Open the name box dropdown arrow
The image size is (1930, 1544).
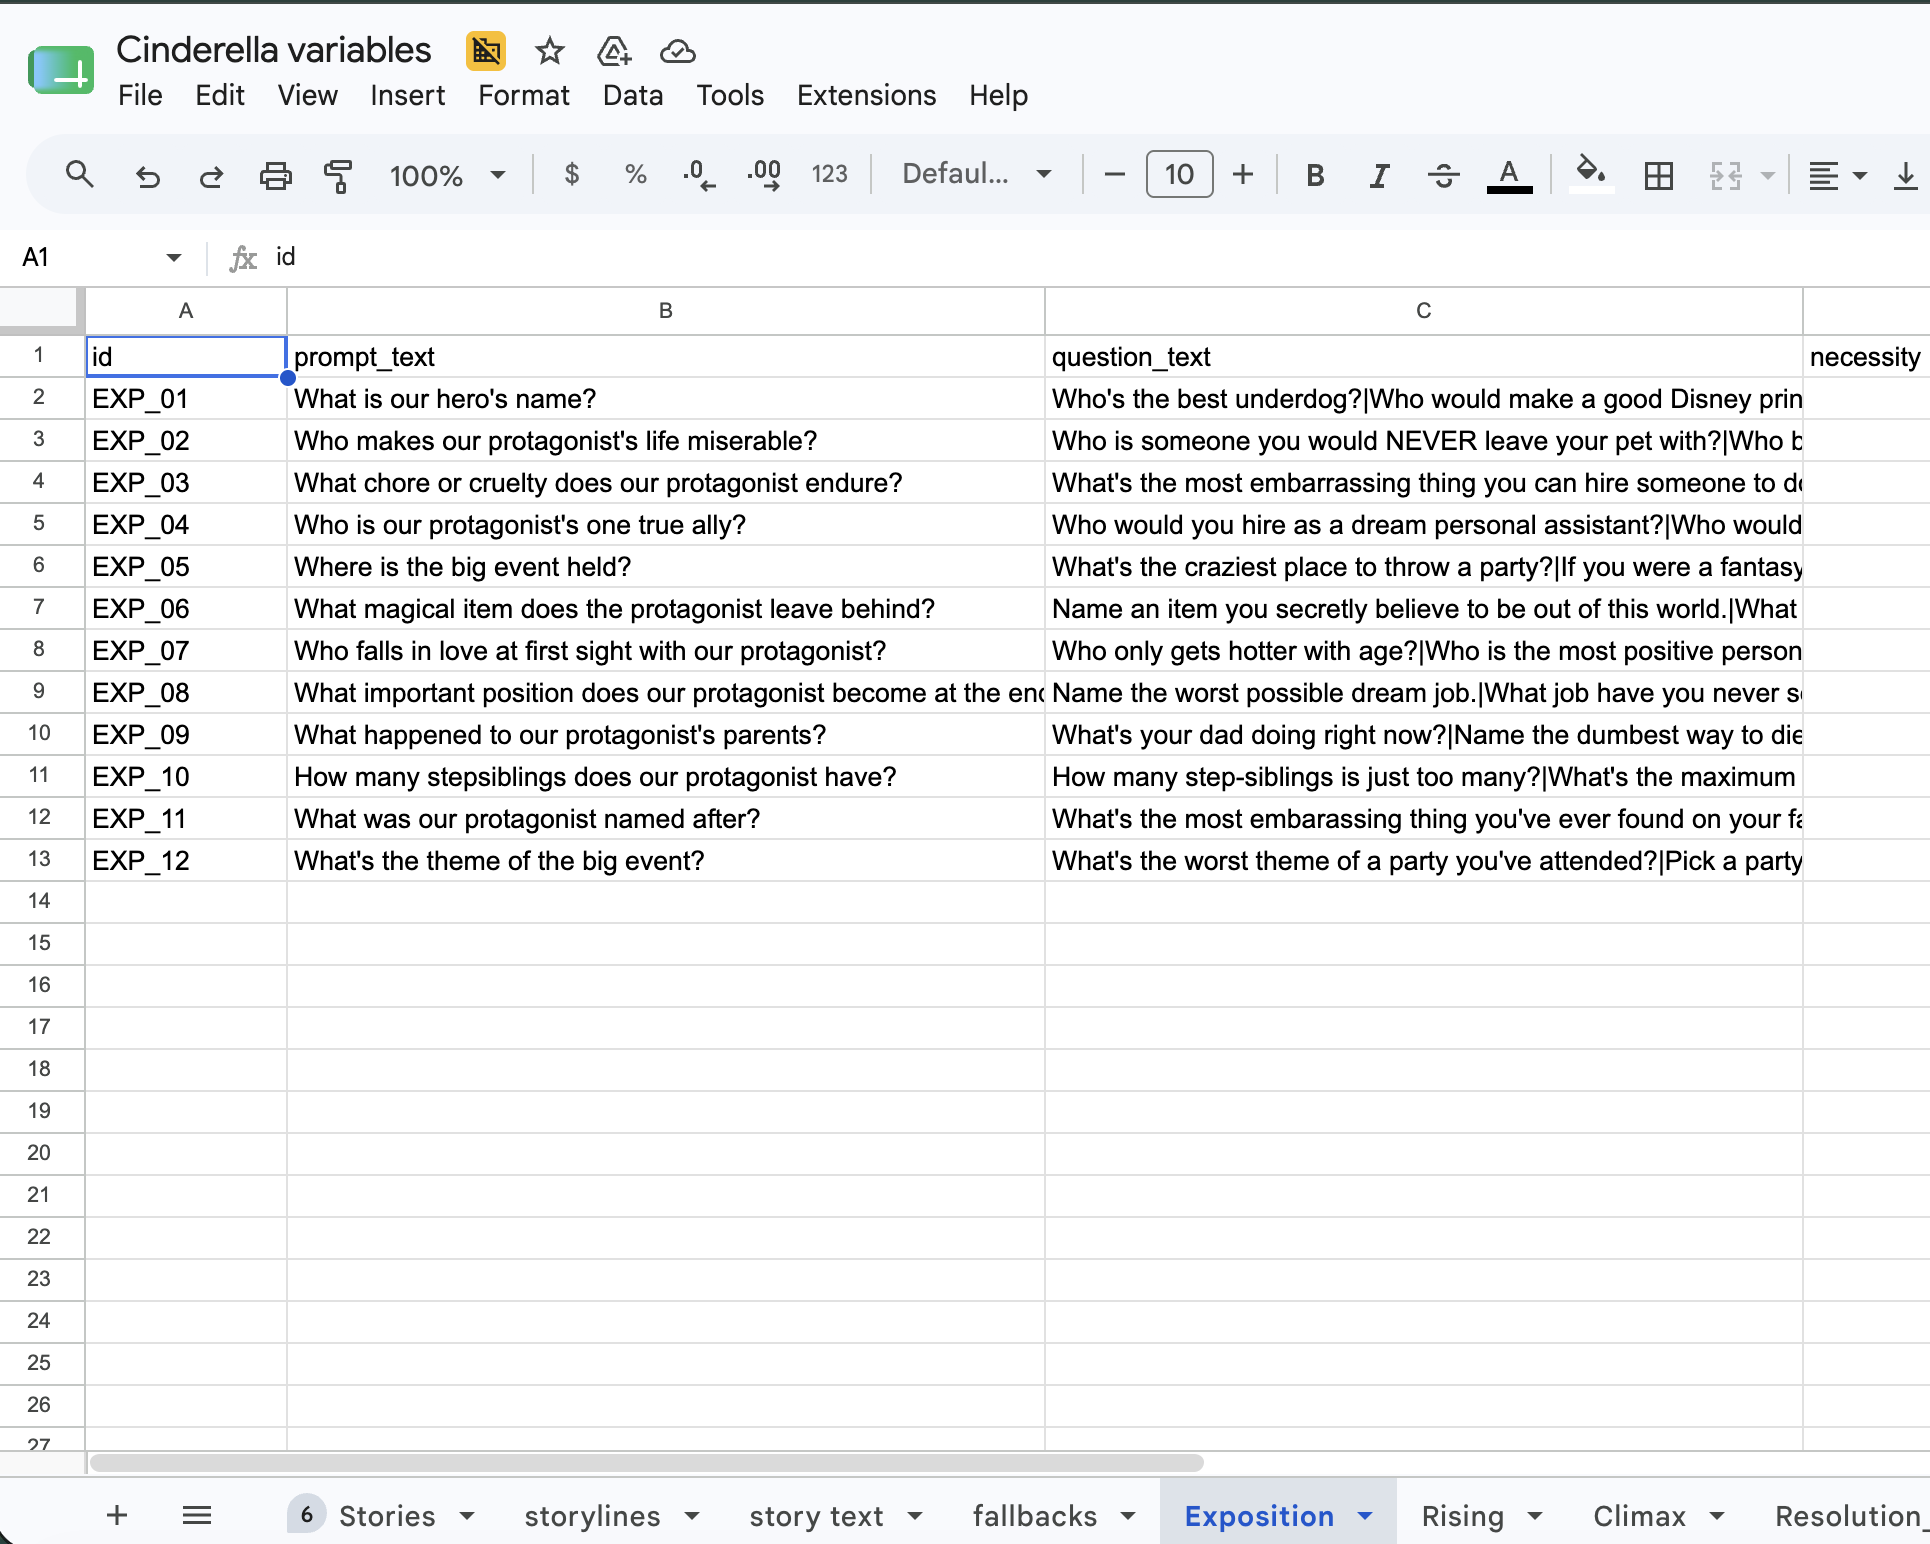173,258
